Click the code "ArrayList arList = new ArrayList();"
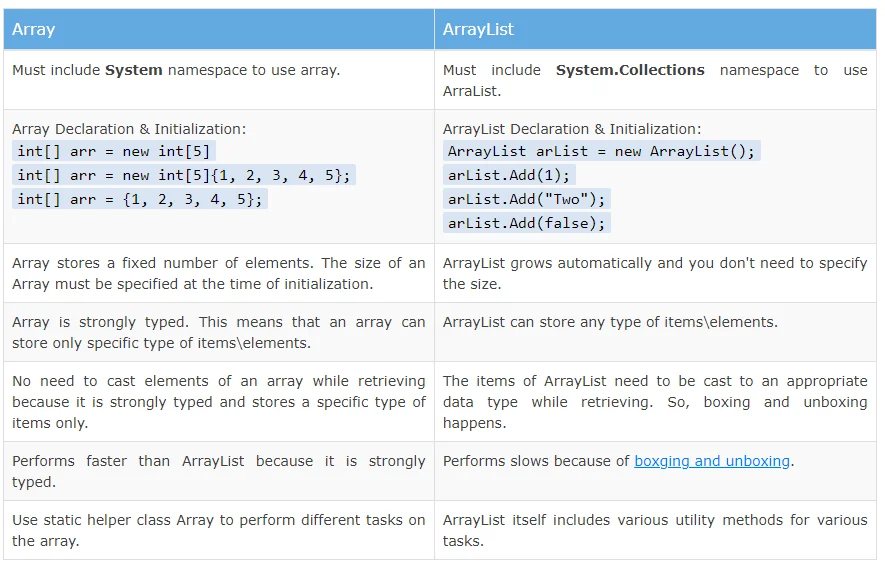Screen dimensions: 885x567 pos(602,151)
